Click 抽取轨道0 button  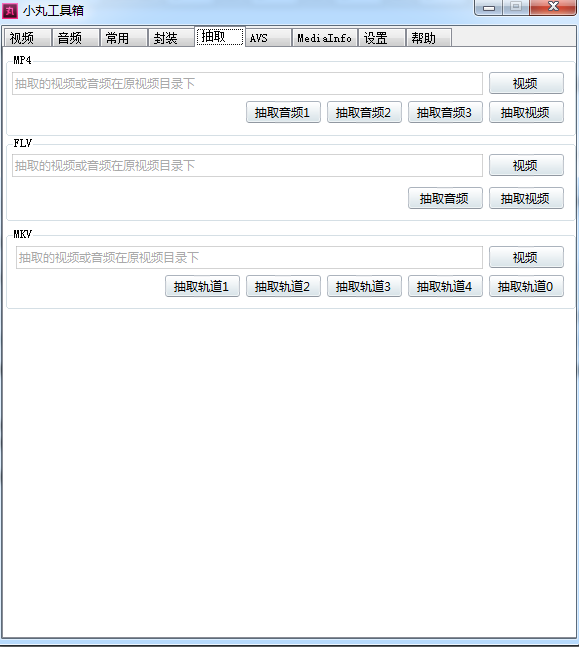pos(526,286)
